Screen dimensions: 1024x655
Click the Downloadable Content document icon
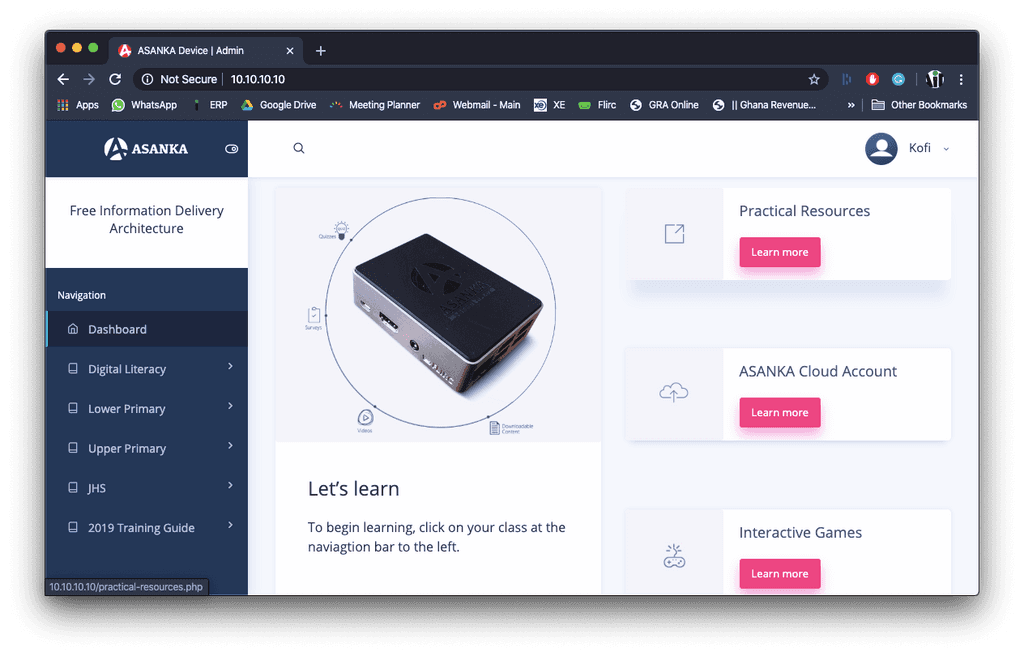494,428
